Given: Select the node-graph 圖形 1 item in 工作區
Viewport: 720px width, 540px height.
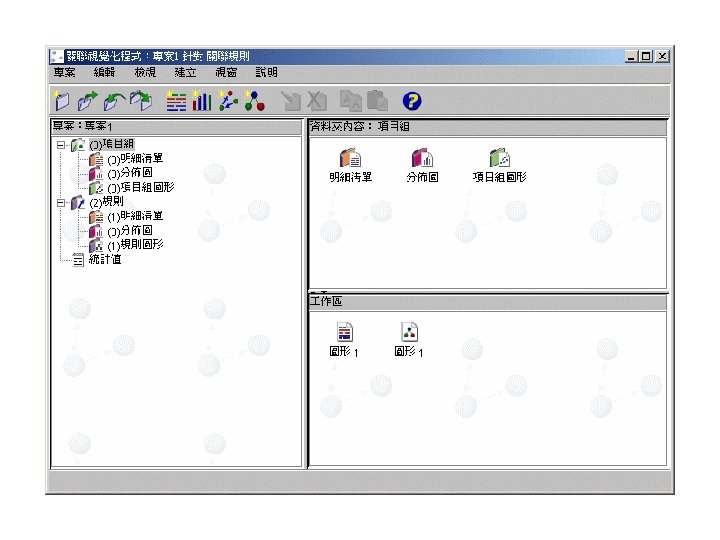Looking at the screenshot, I should (x=409, y=340).
